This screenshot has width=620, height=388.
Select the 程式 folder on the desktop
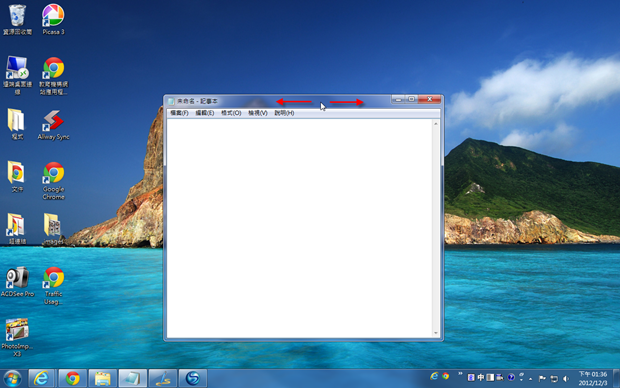tap(17, 124)
